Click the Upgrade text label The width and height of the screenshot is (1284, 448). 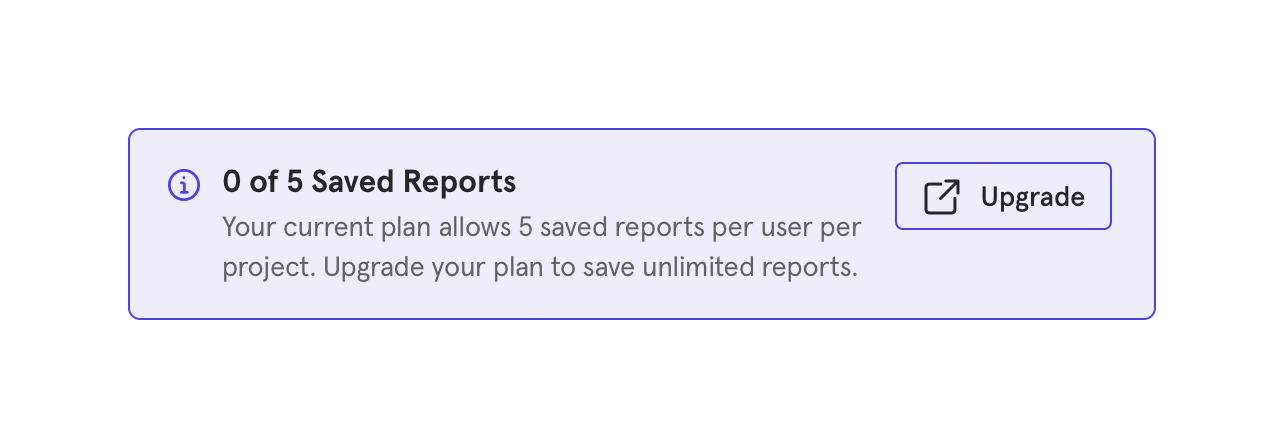click(x=1032, y=197)
